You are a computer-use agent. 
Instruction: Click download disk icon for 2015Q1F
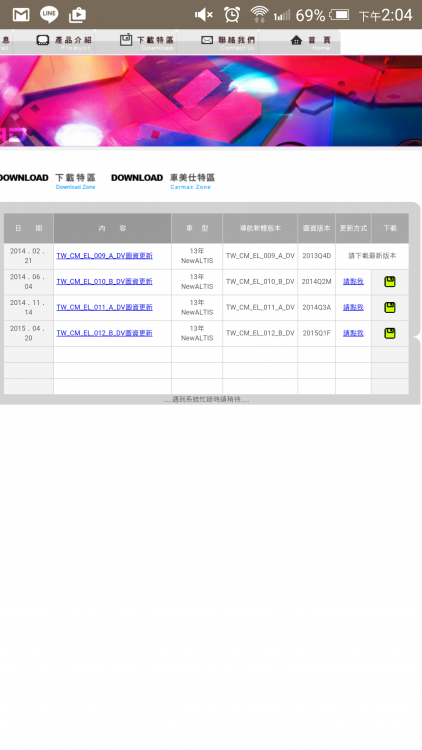coord(390,333)
